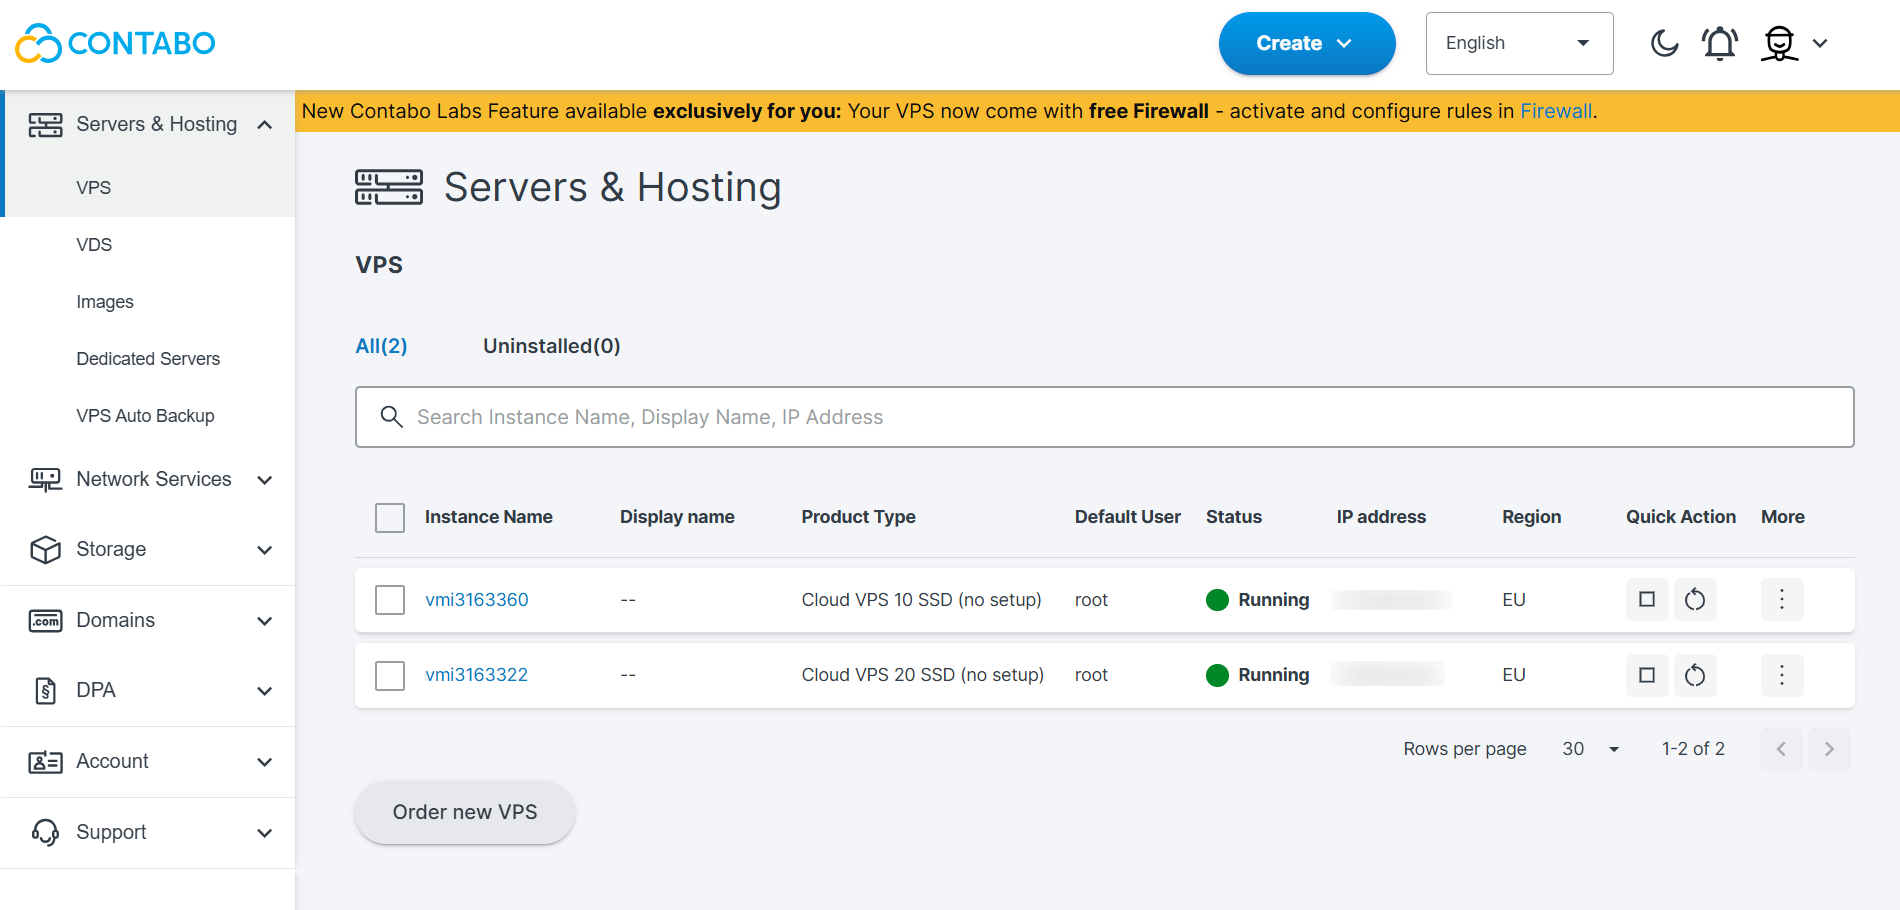The height and width of the screenshot is (910, 1900).
Task: Expand Network Services chevron
Action: pos(265,480)
